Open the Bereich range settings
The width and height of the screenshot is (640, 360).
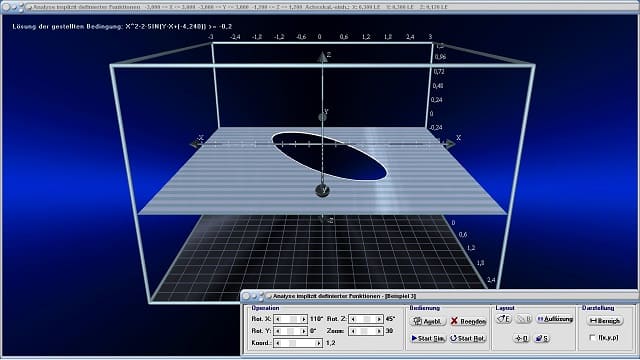pyautogui.click(x=605, y=321)
